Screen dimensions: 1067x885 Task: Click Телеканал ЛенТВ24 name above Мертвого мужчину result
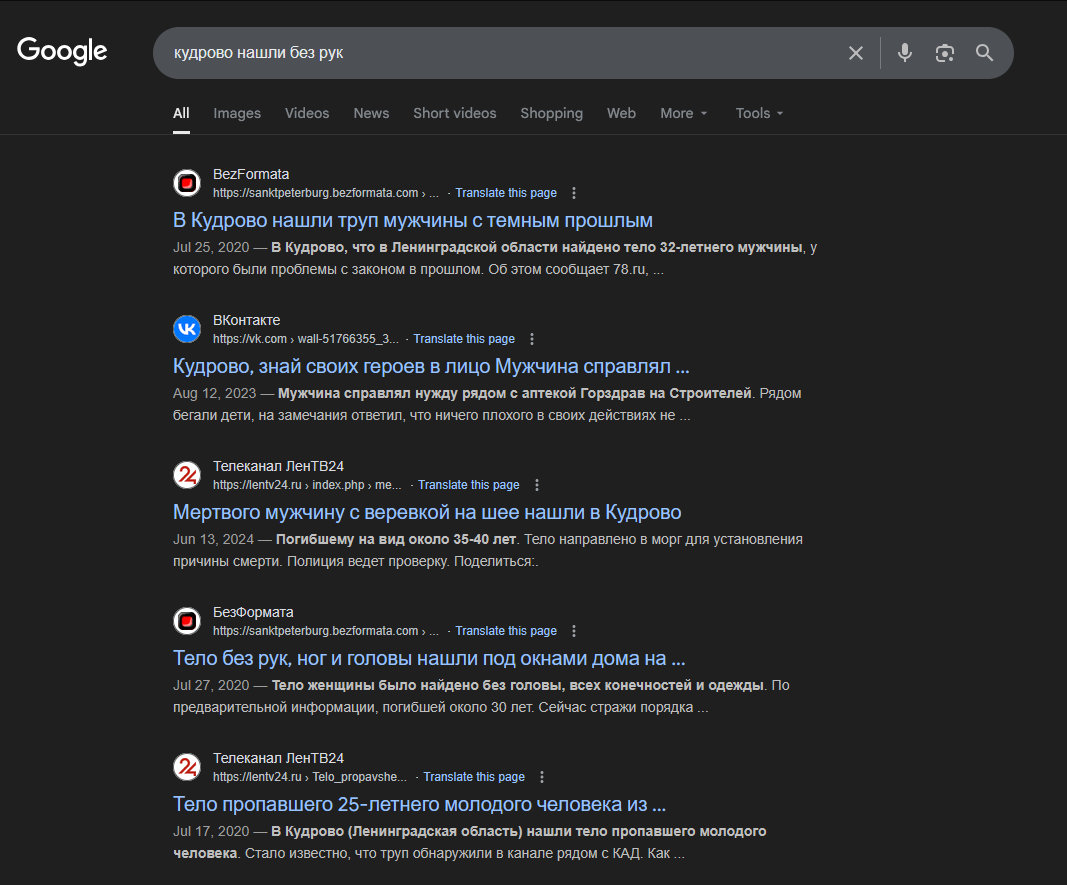coord(278,467)
